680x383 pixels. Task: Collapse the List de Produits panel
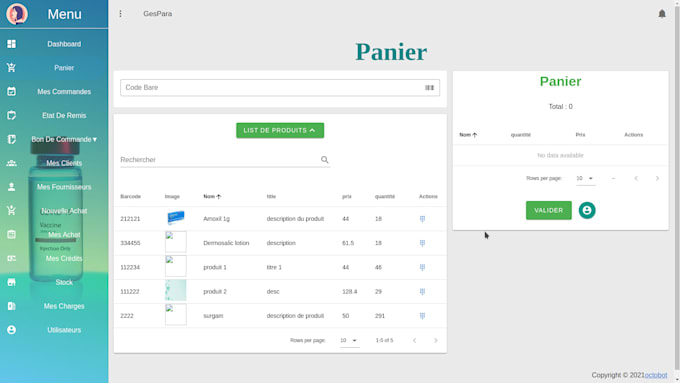(x=280, y=130)
